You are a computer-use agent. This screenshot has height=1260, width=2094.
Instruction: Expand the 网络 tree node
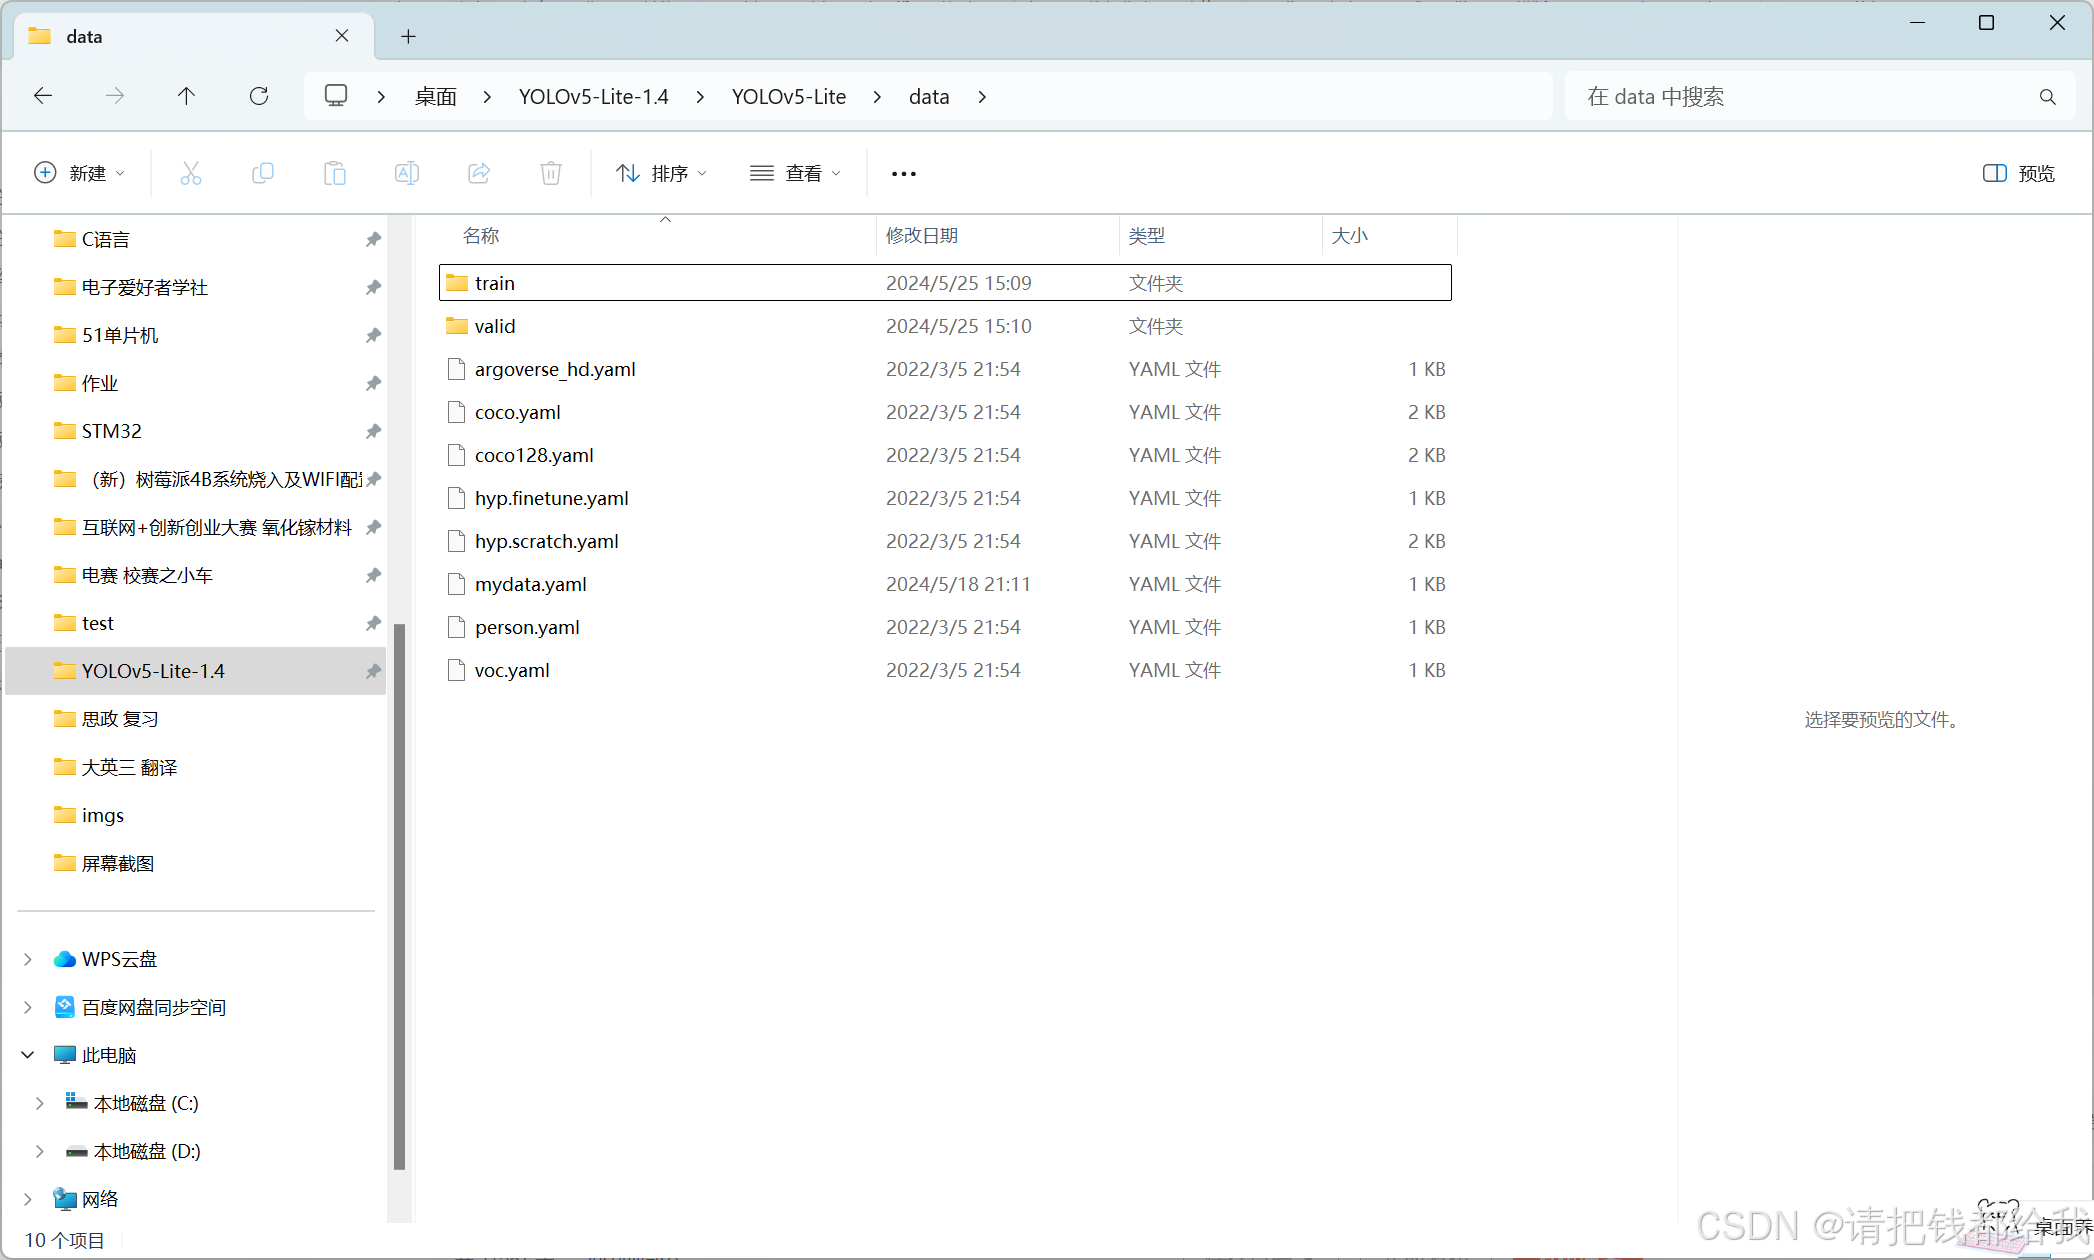28,1199
